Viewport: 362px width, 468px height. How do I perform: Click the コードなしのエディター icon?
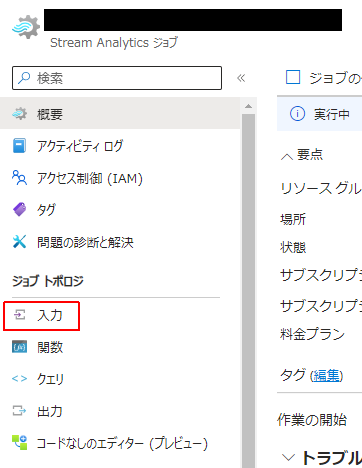(19, 442)
